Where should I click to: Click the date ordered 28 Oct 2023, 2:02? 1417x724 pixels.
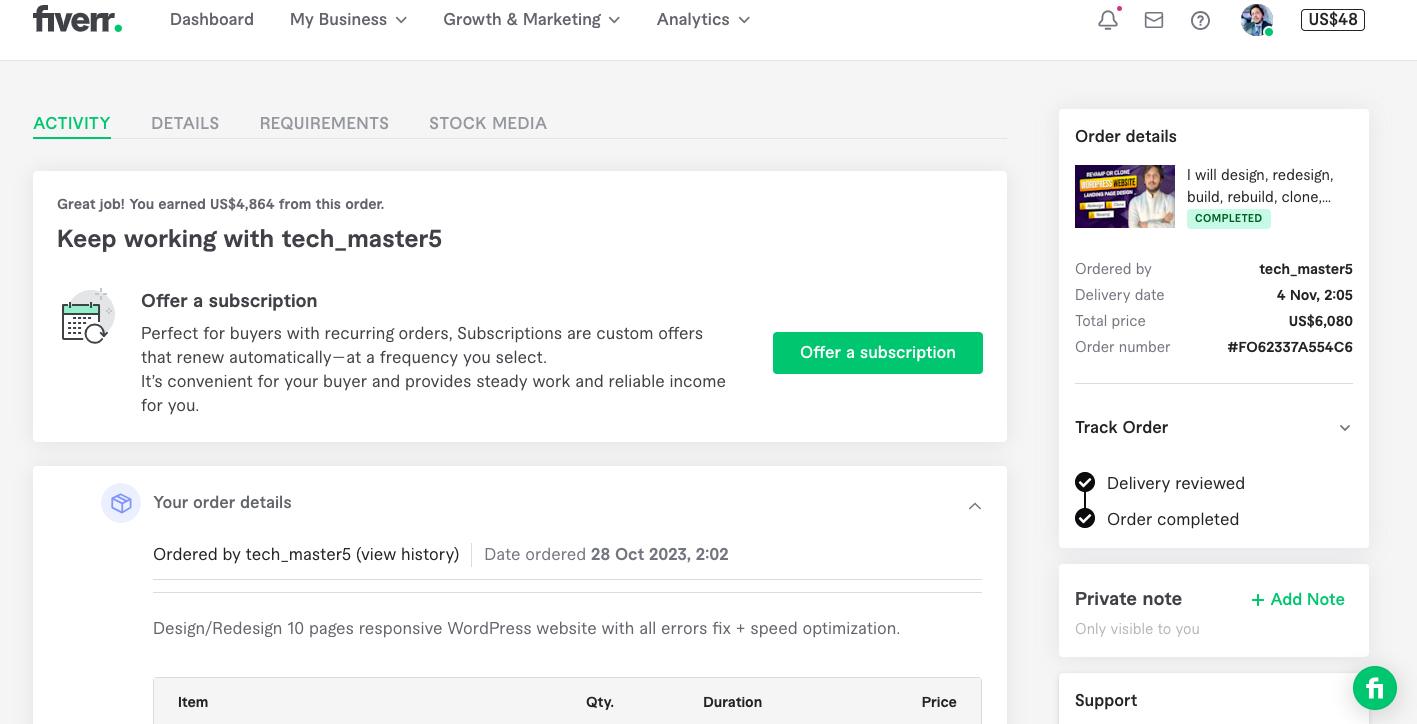coord(660,554)
